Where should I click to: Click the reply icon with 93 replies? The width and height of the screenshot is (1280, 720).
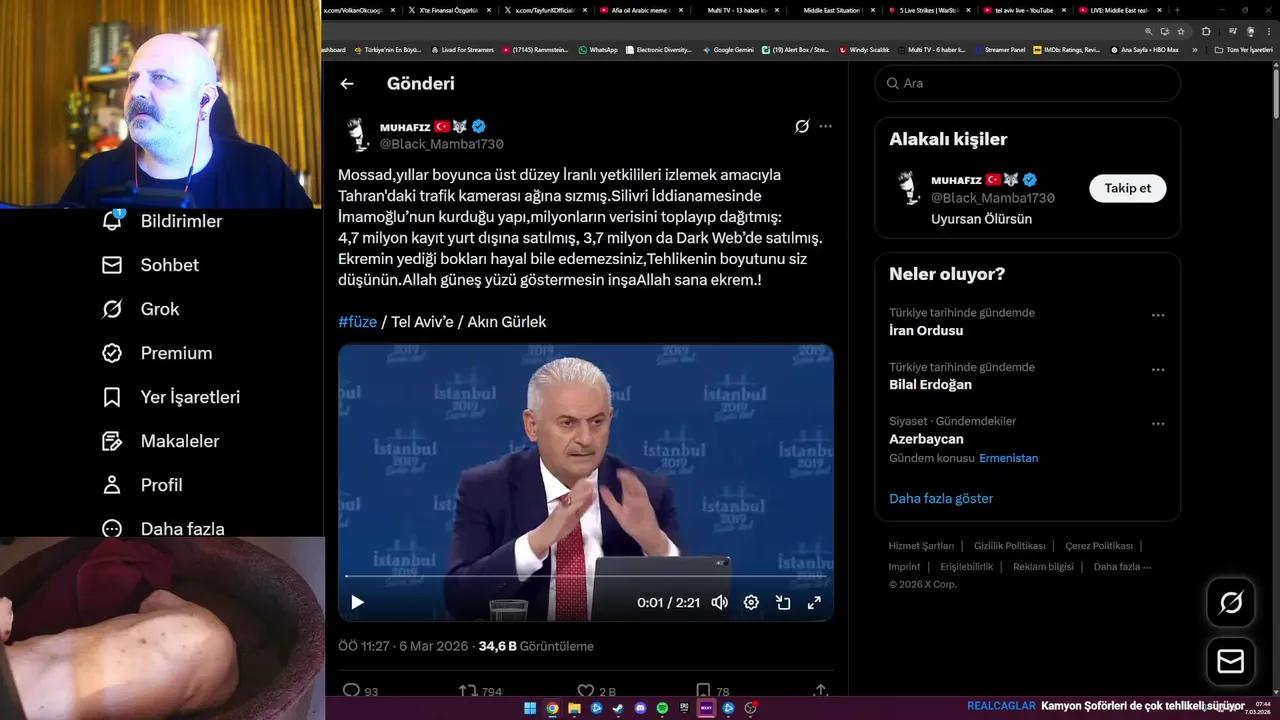(x=351, y=690)
